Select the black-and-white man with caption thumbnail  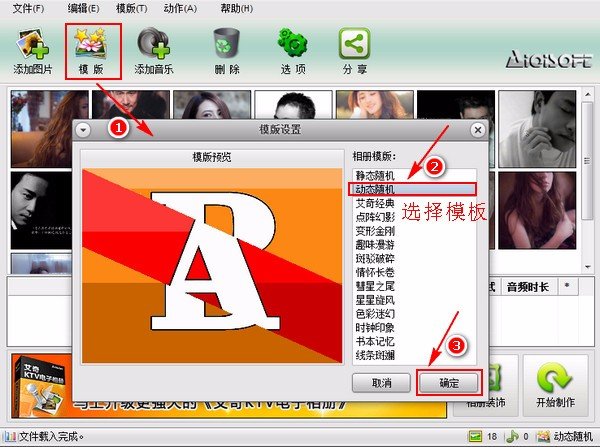[x=41, y=210]
